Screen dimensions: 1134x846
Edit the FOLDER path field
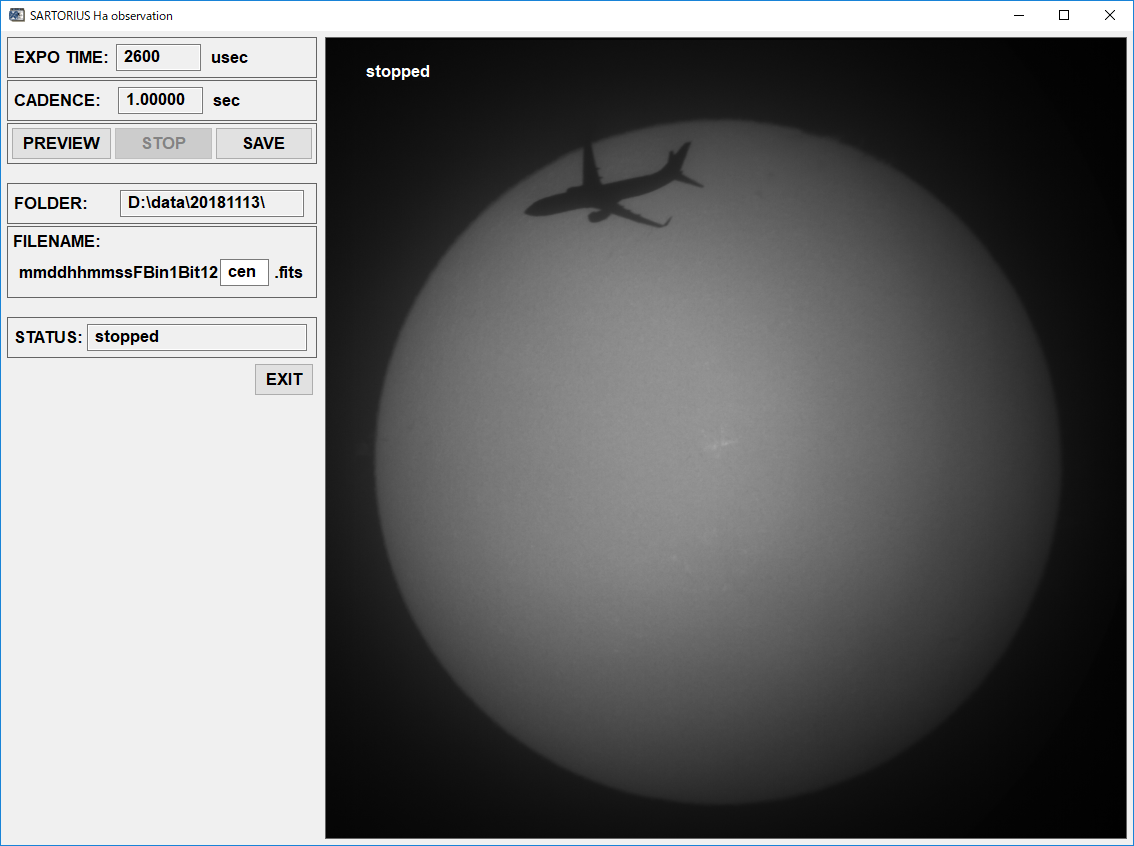coord(212,203)
